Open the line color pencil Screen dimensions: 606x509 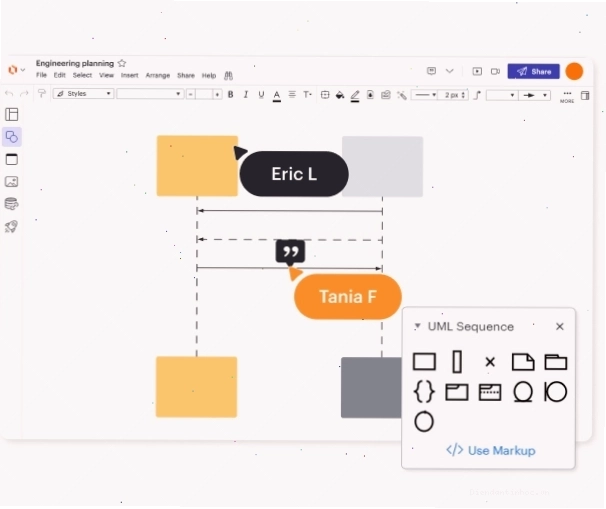[x=355, y=95]
